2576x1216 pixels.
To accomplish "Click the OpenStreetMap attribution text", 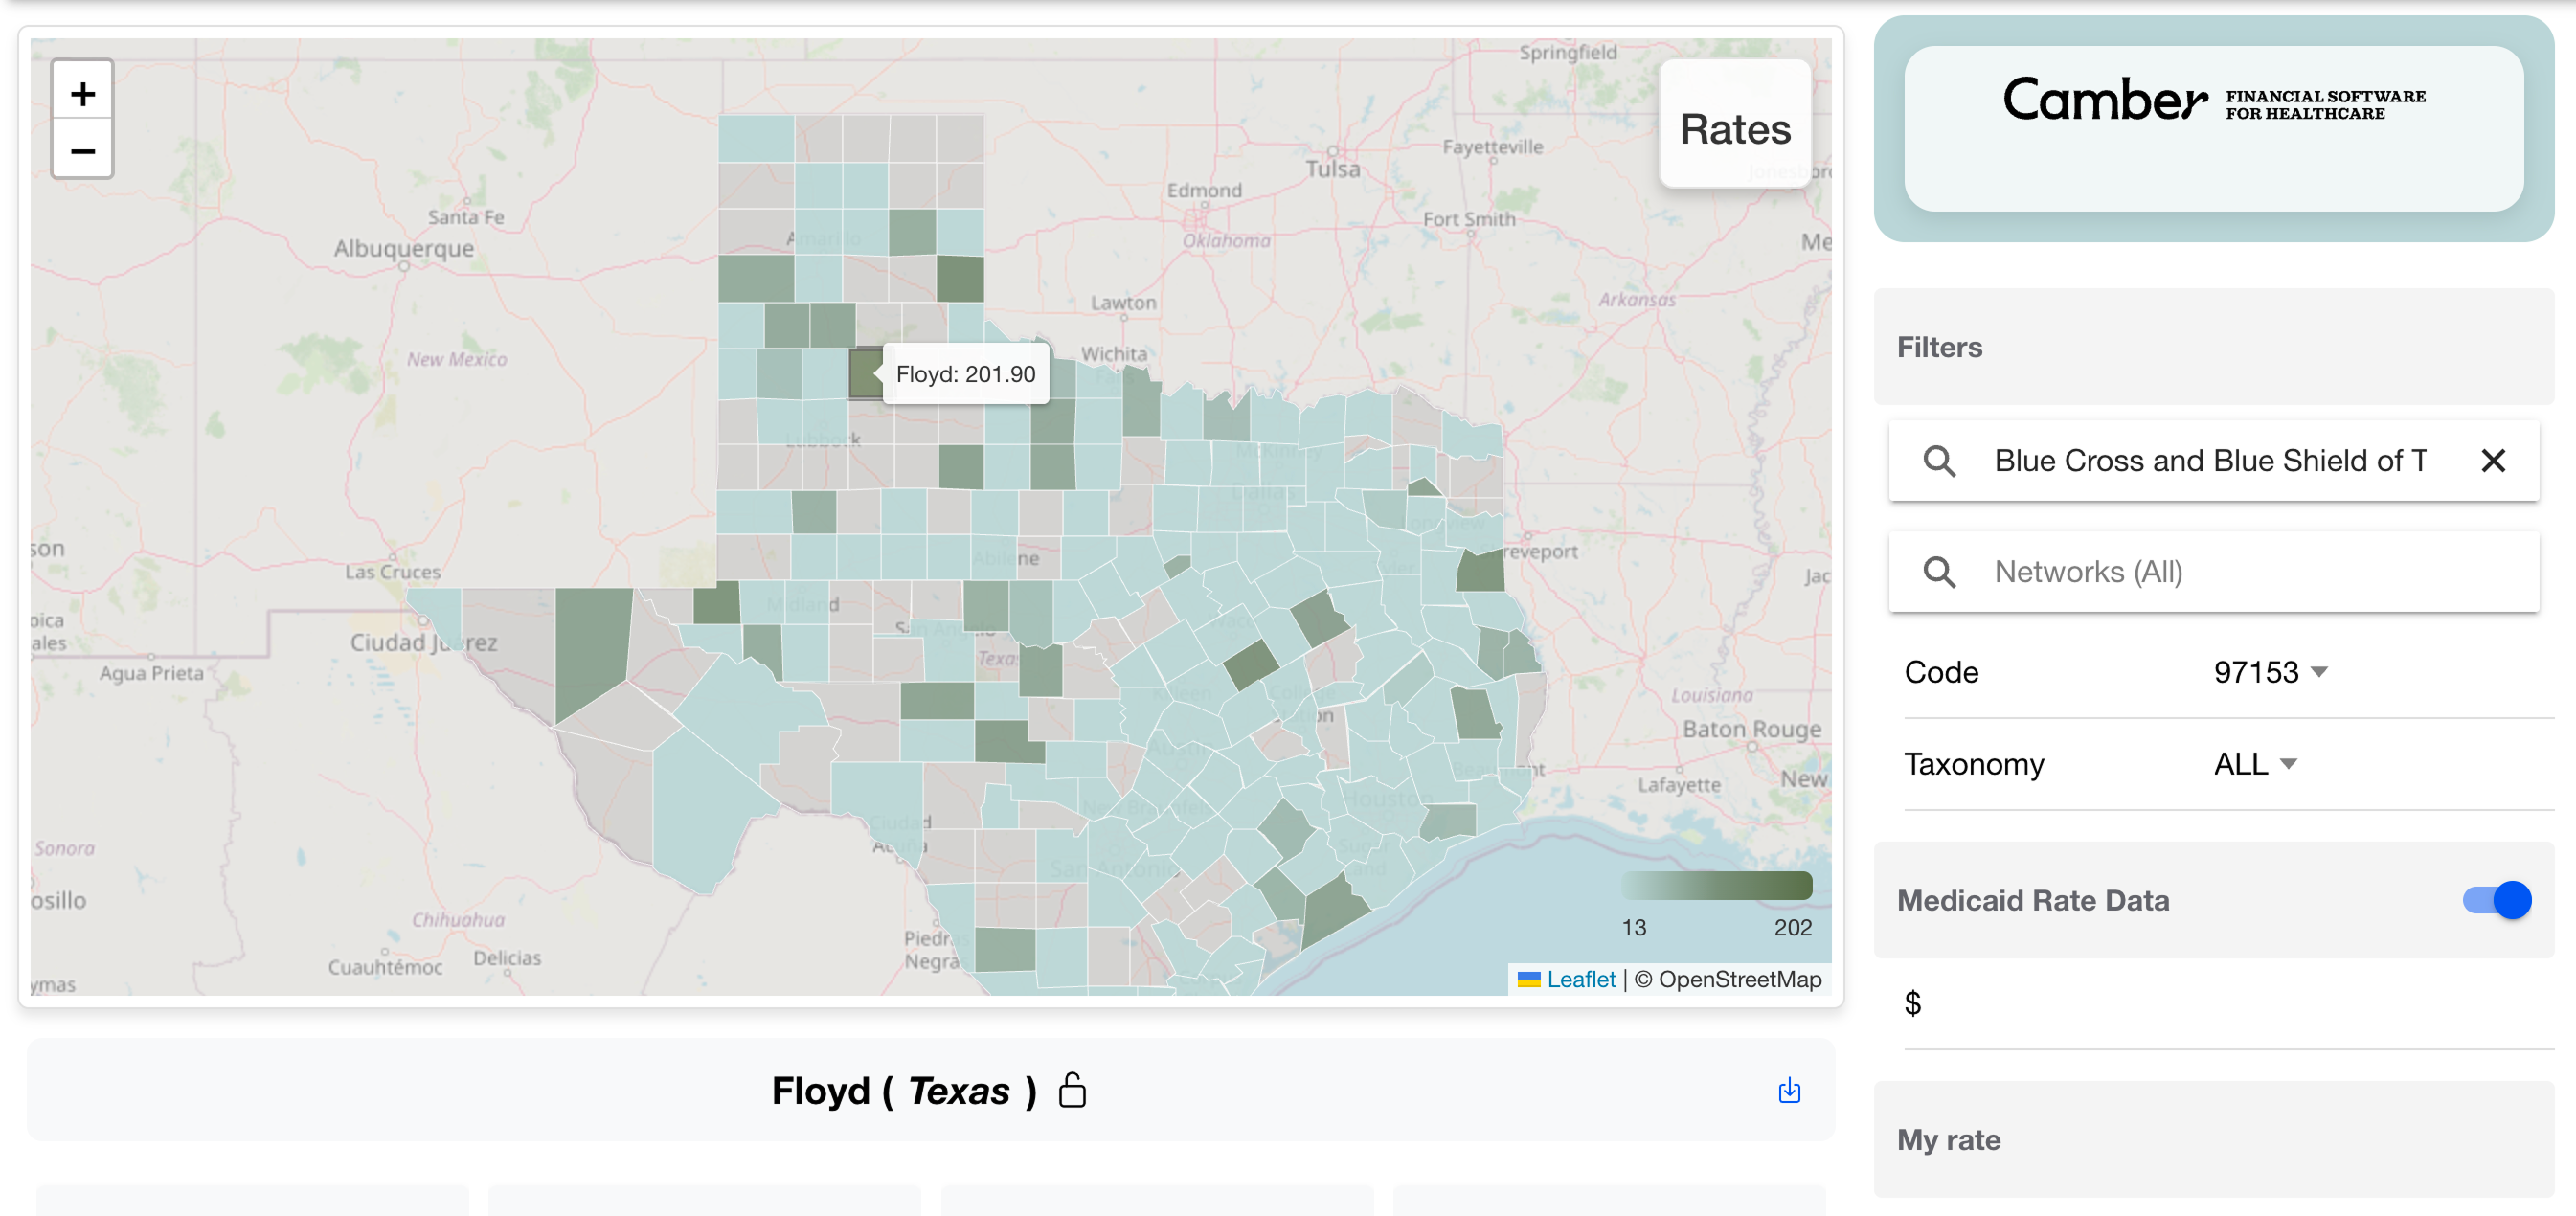I will point(1739,979).
